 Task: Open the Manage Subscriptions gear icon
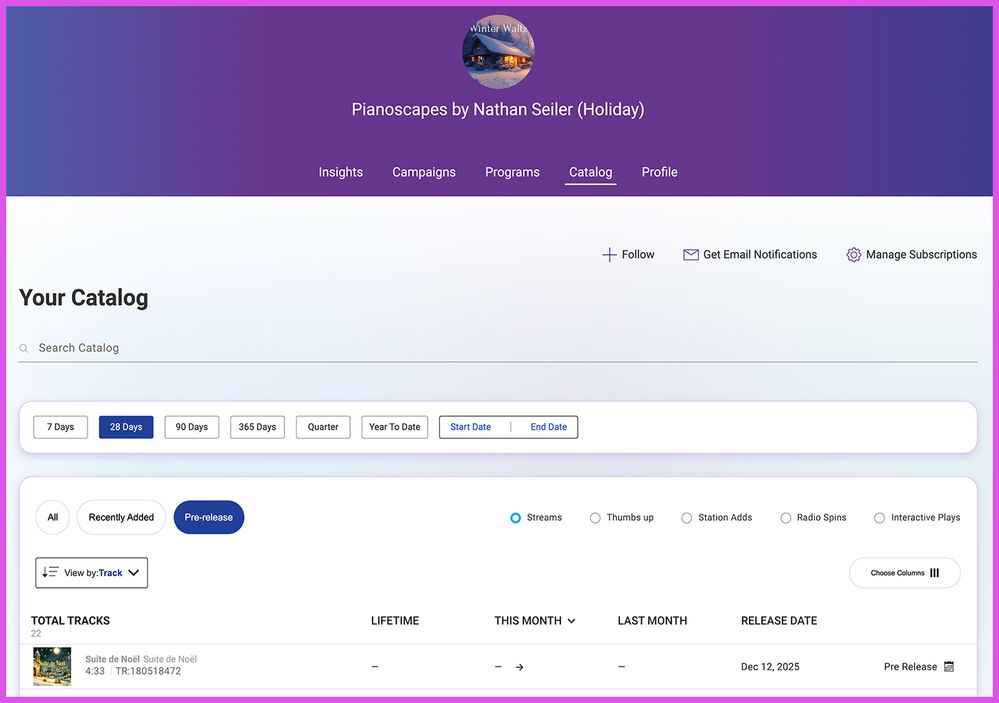coord(853,255)
